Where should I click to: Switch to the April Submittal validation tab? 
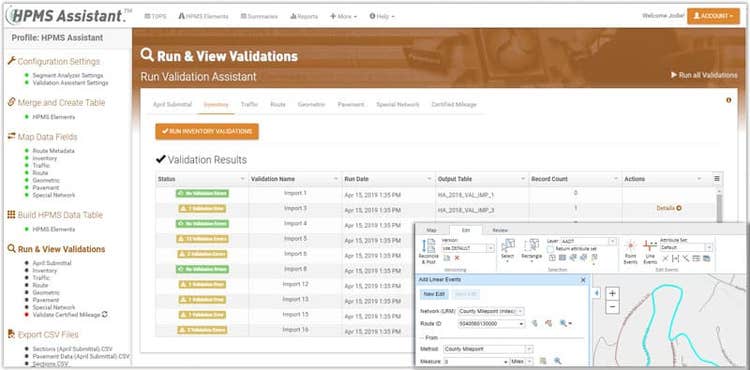coord(172,104)
